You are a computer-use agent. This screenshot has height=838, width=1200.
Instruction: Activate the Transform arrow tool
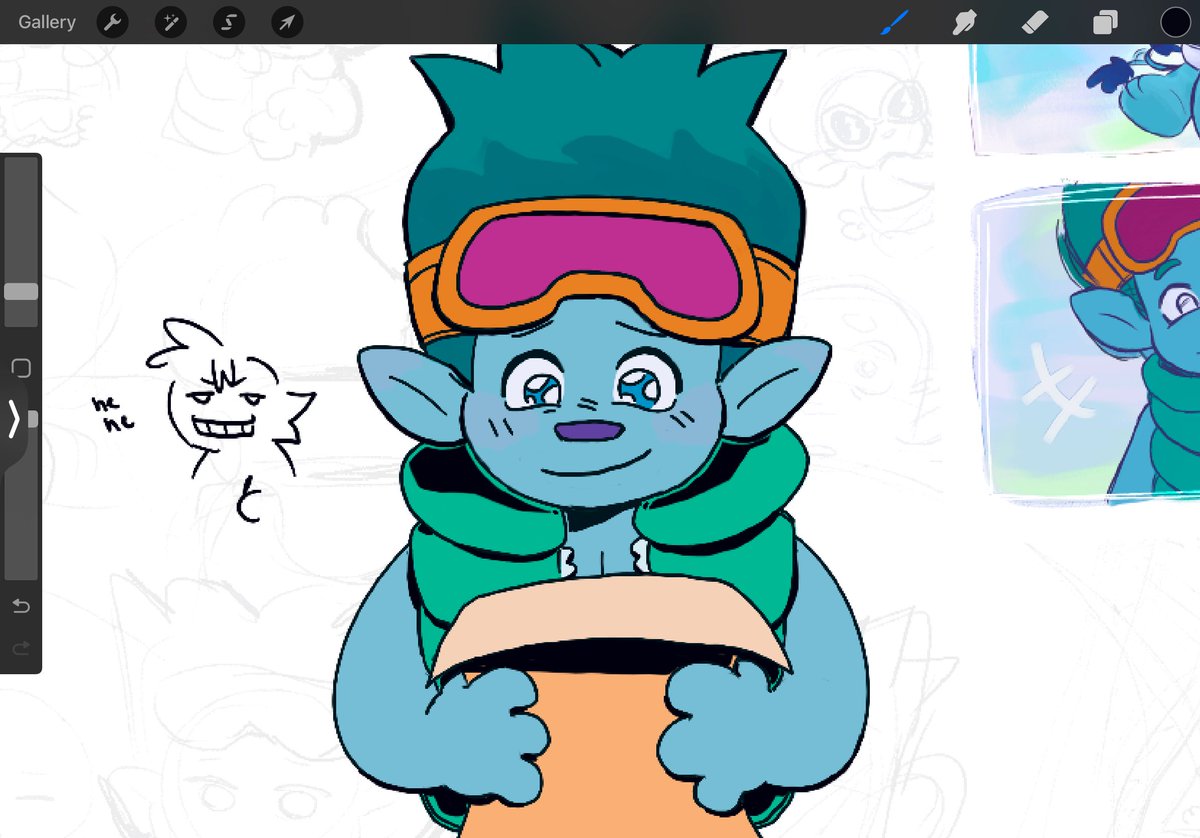point(288,22)
